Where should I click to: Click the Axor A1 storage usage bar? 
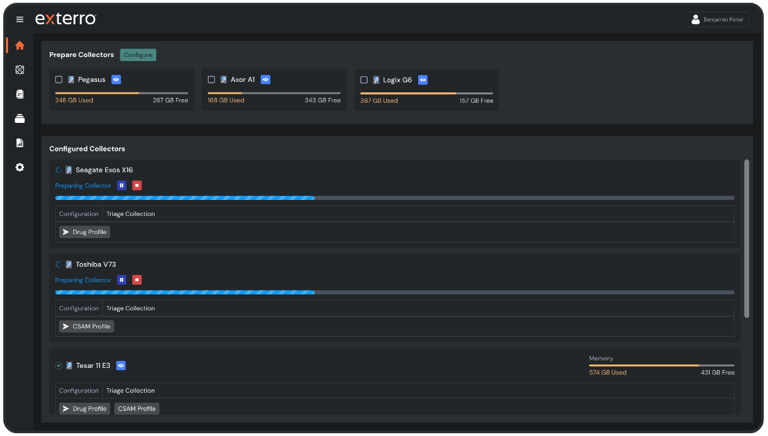click(274, 93)
